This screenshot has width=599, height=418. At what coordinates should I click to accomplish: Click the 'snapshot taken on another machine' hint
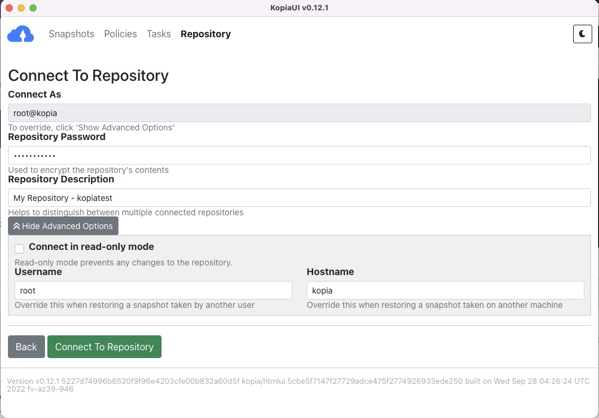[x=434, y=305]
